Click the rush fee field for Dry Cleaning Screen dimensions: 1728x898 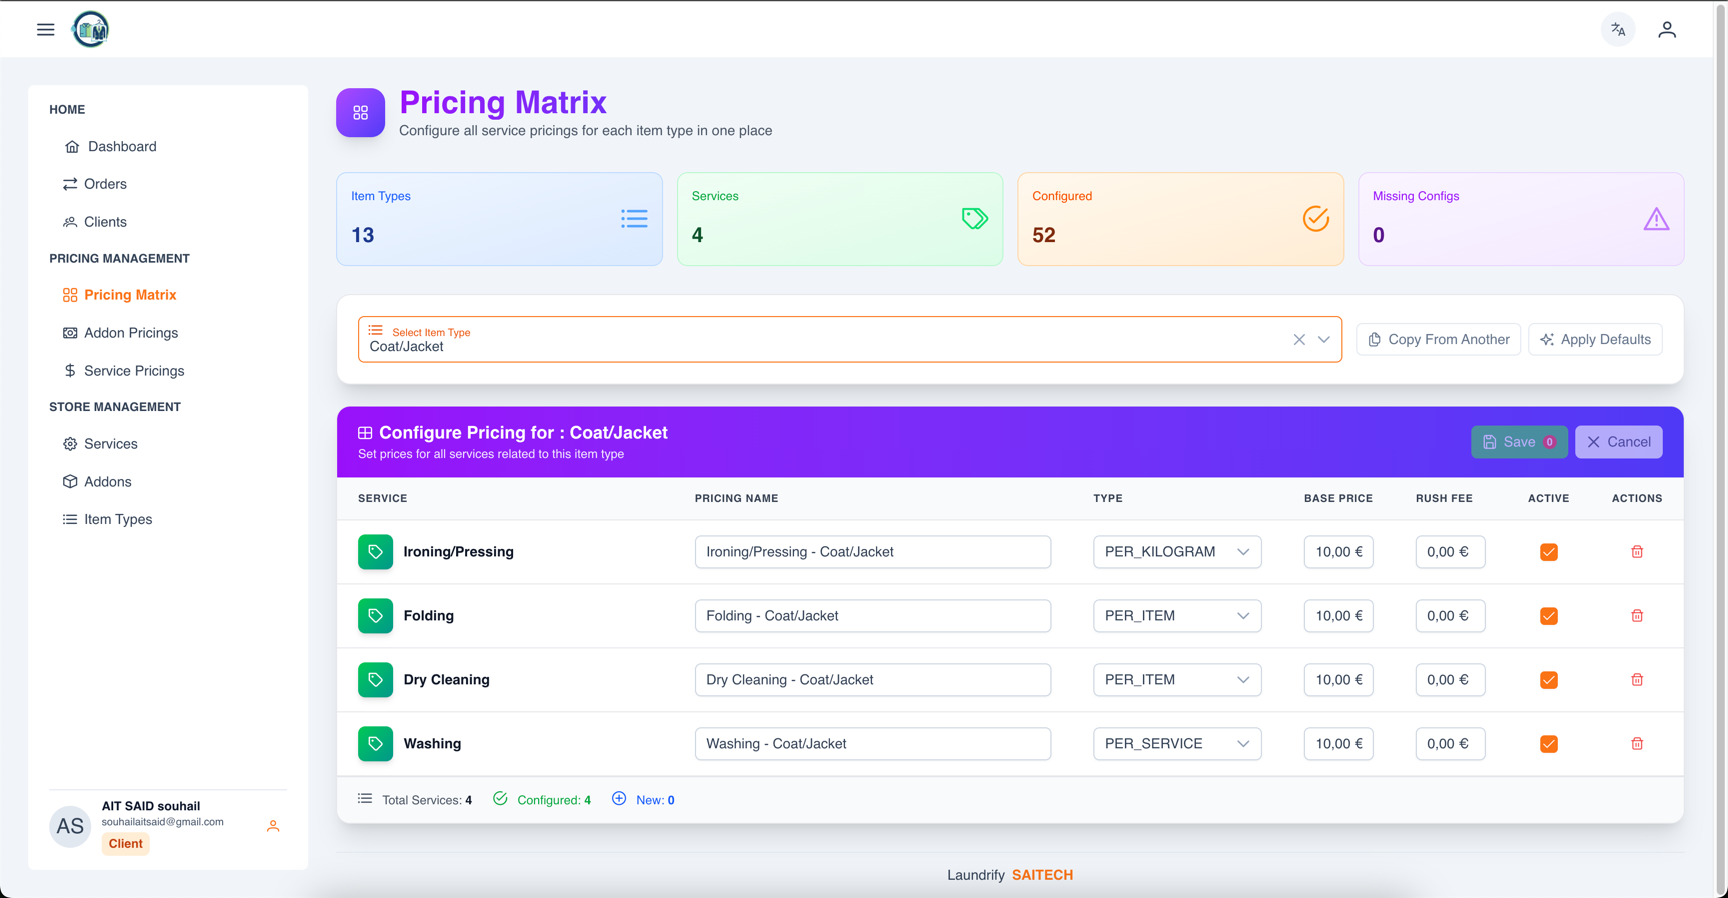[1450, 680]
